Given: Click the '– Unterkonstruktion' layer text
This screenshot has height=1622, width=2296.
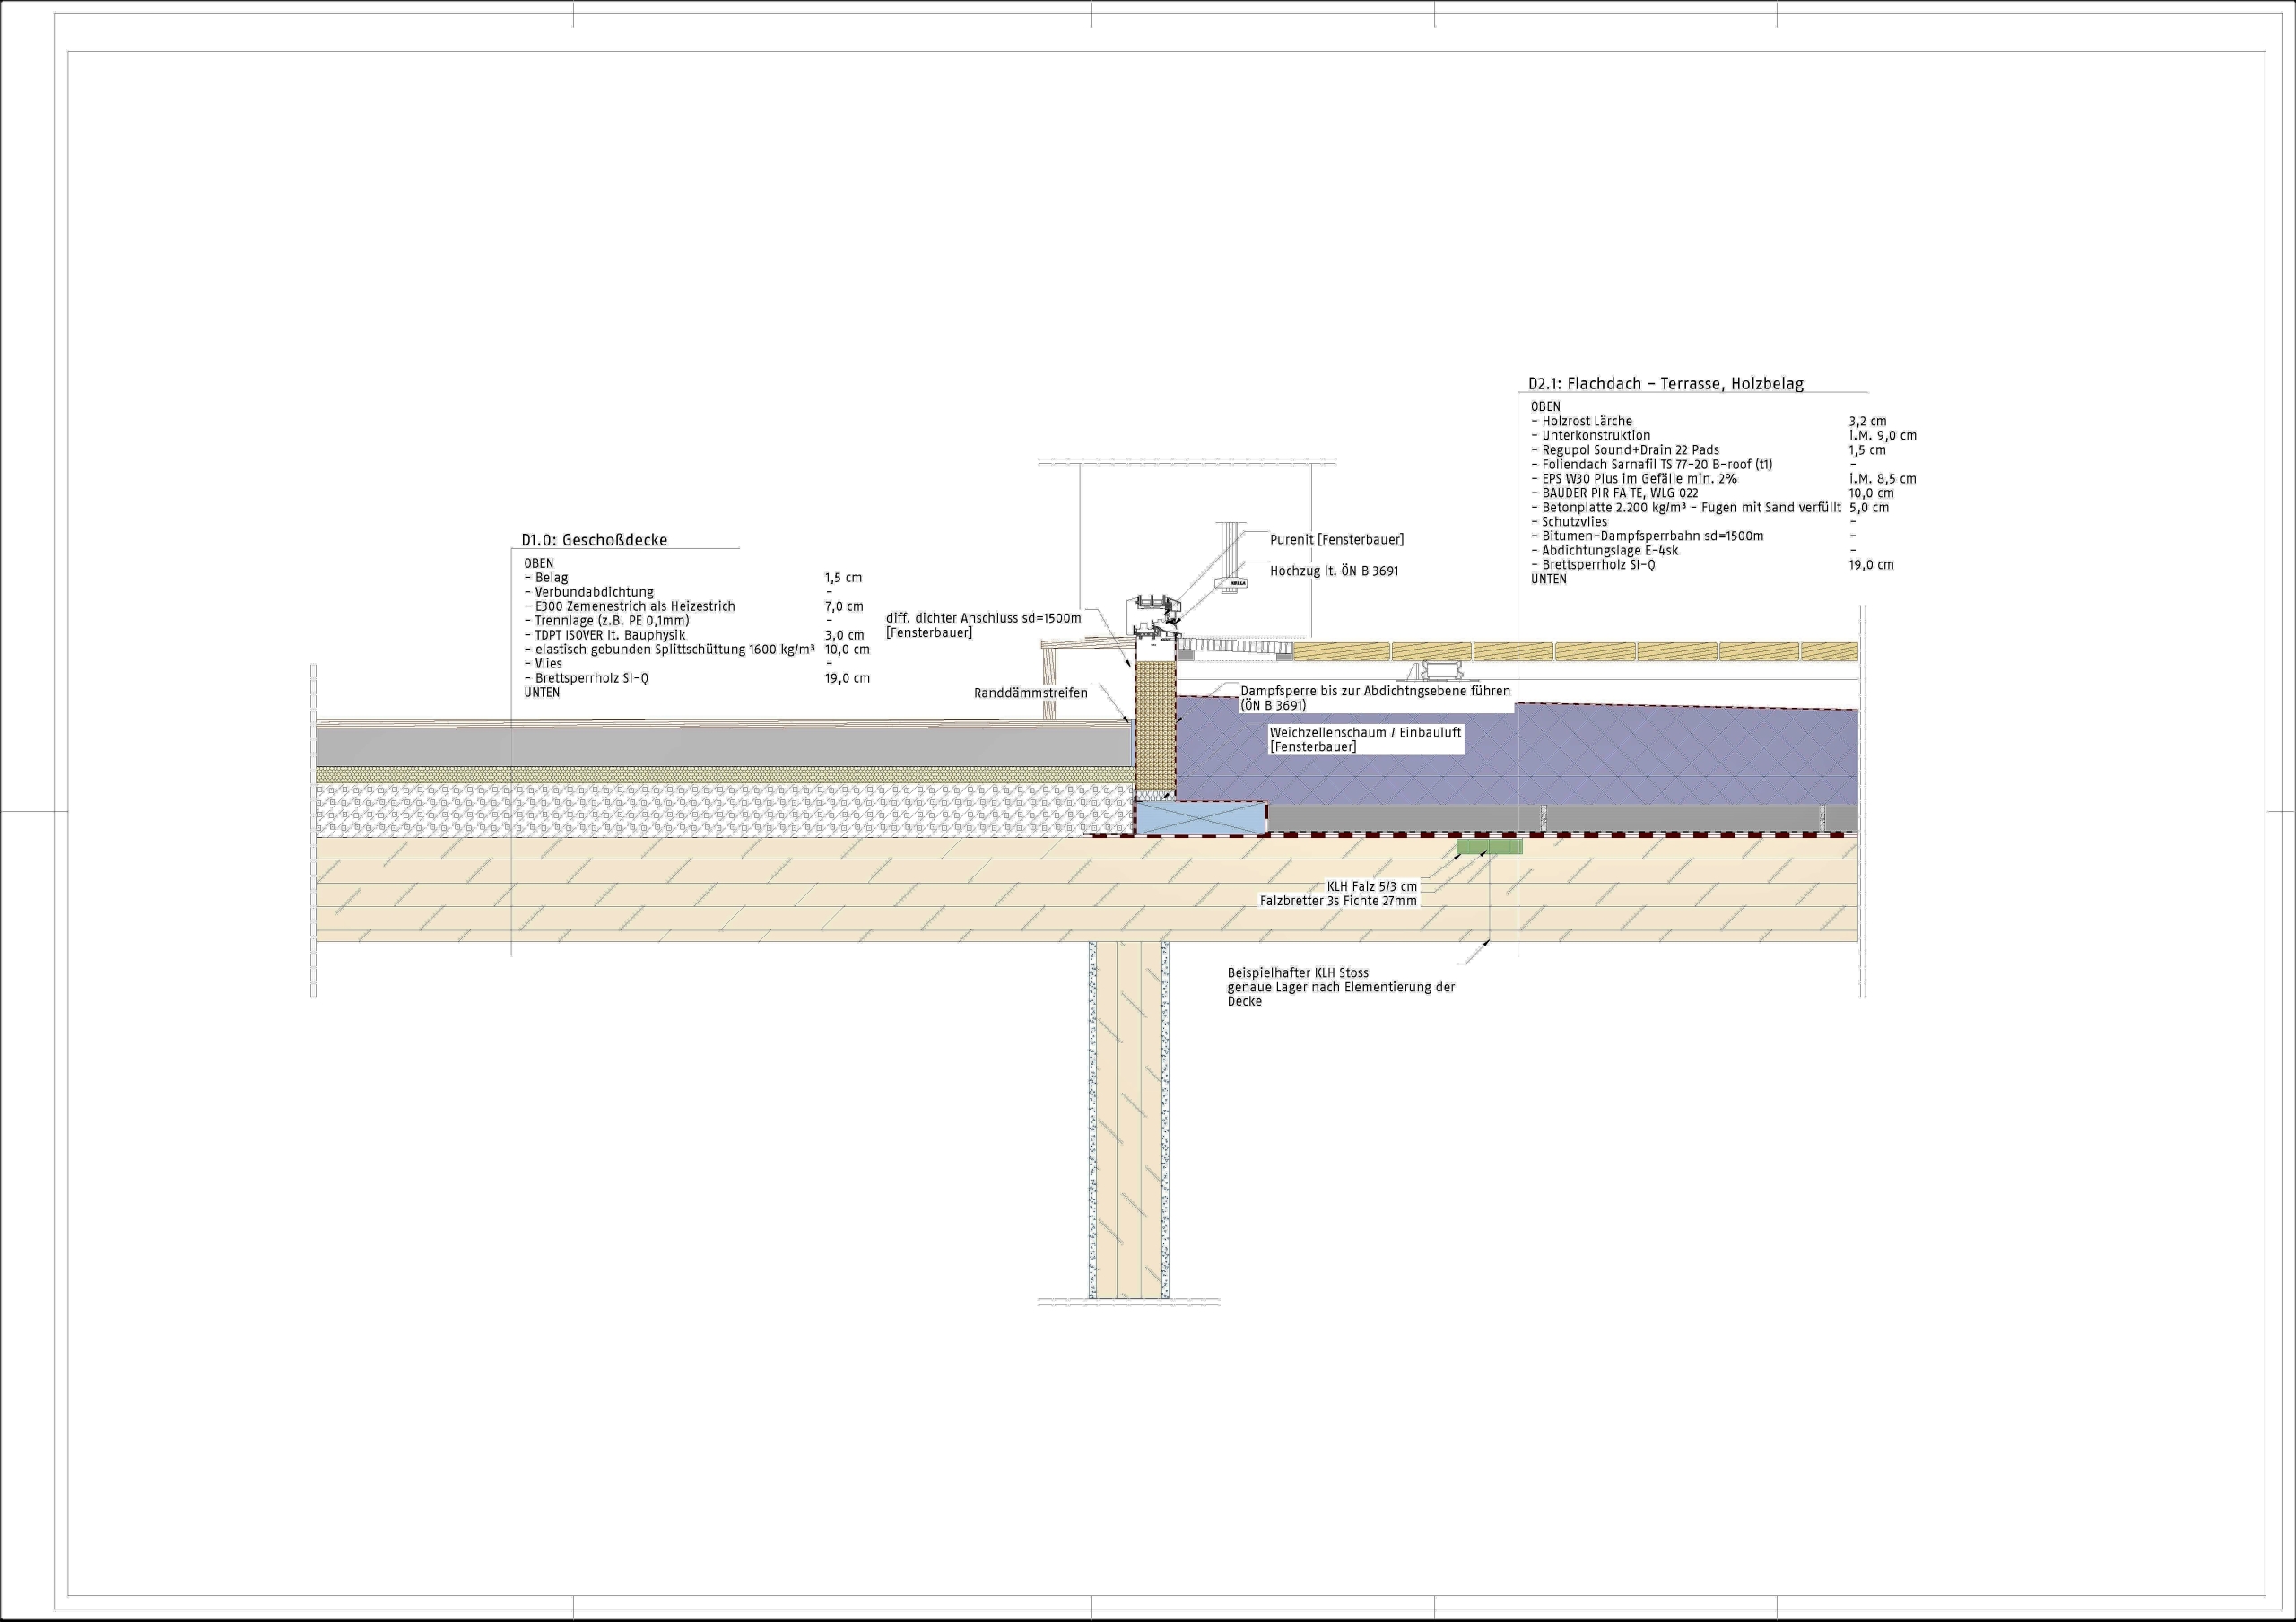Looking at the screenshot, I should click(x=1591, y=435).
